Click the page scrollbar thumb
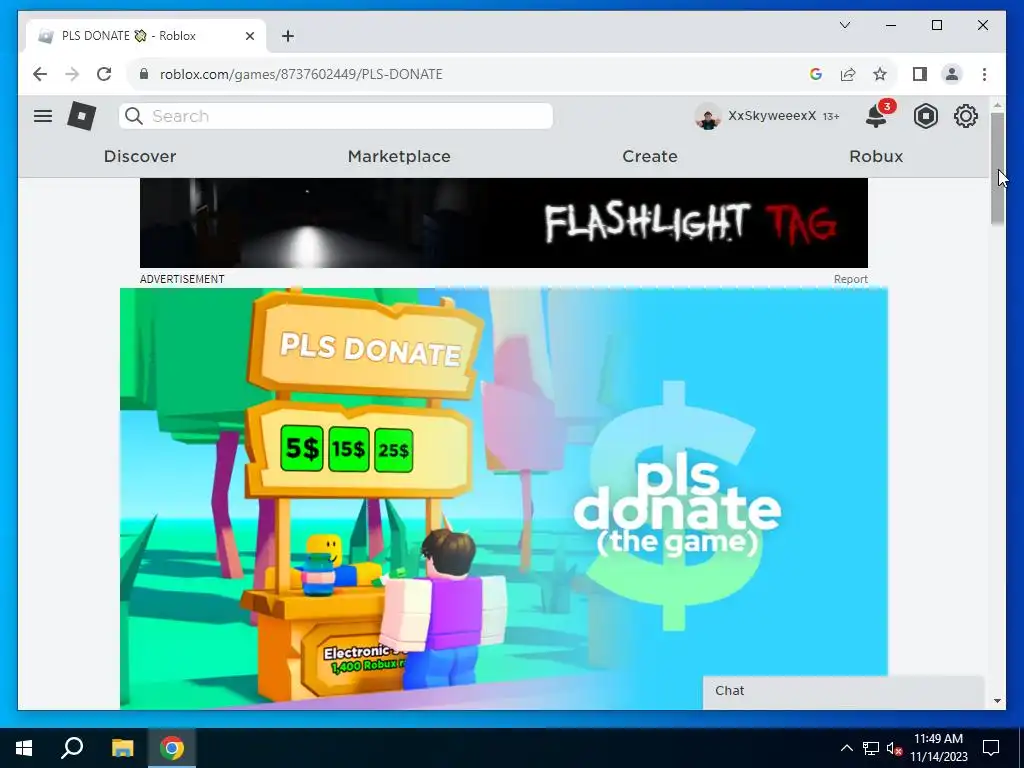Viewport: 1024px width, 768px height. (997, 168)
